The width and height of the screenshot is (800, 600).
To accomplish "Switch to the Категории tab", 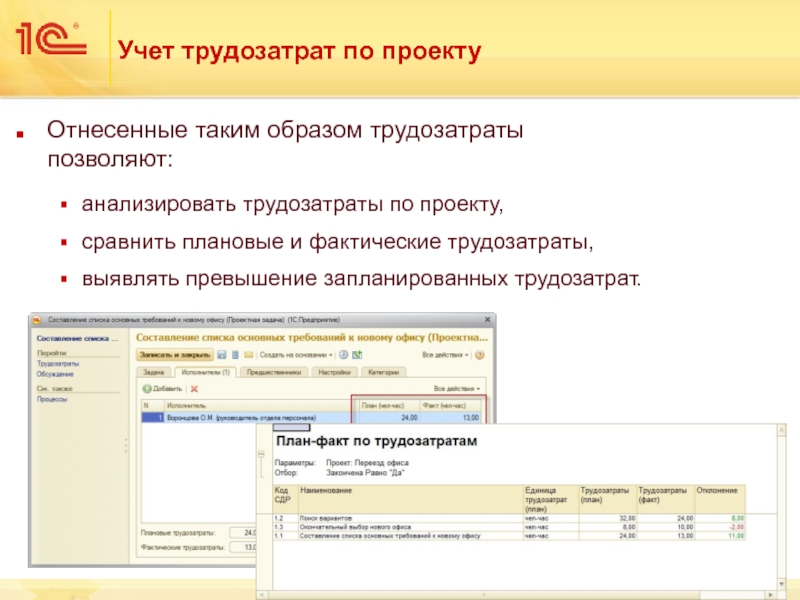I will click(x=384, y=372).
